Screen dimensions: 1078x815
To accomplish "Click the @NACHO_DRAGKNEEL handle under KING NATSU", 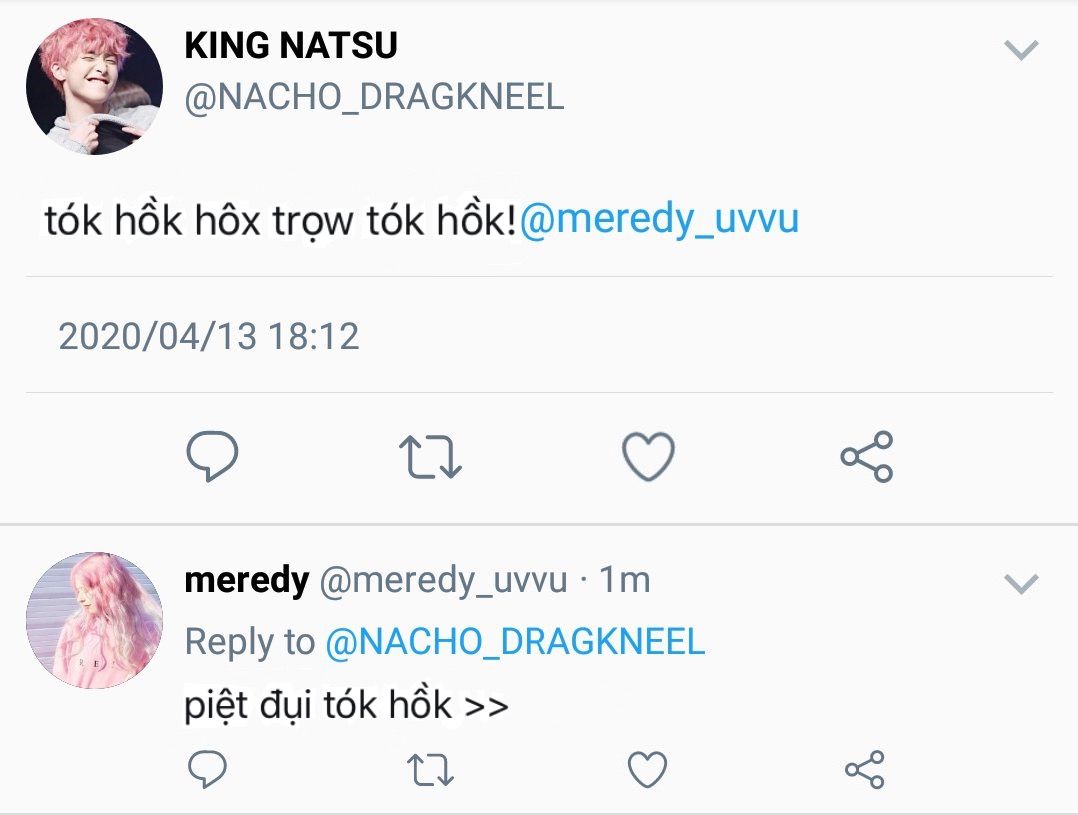I will 374,96.
